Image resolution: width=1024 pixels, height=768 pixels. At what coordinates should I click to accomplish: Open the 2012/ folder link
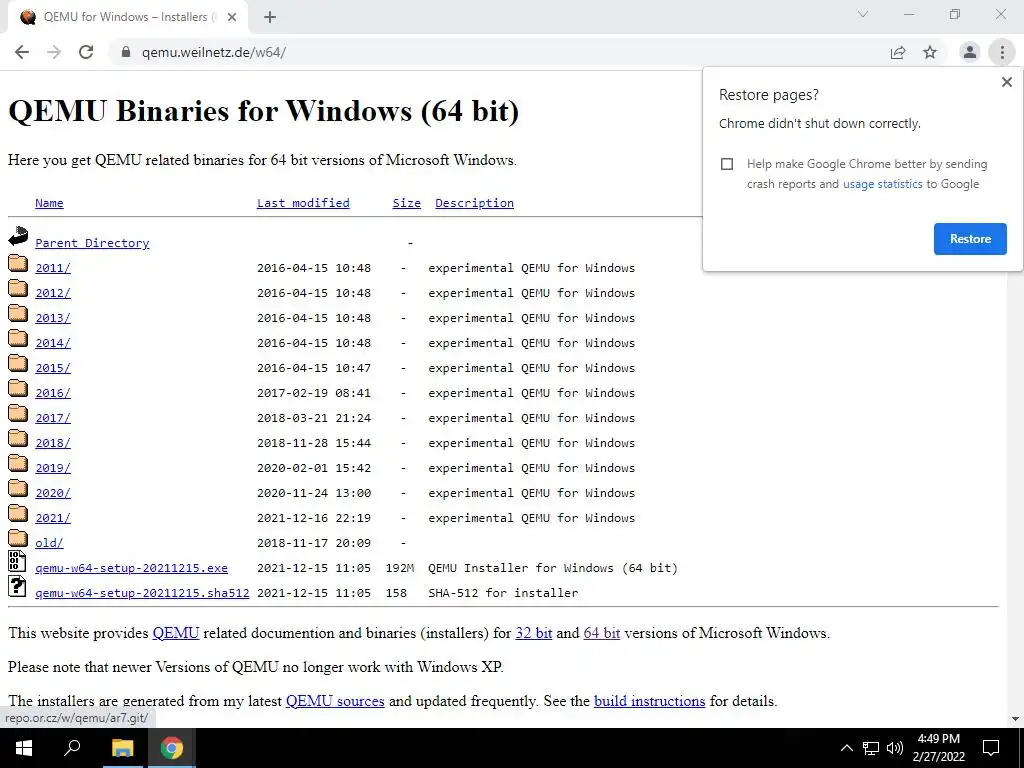click(x=53, y=293)
